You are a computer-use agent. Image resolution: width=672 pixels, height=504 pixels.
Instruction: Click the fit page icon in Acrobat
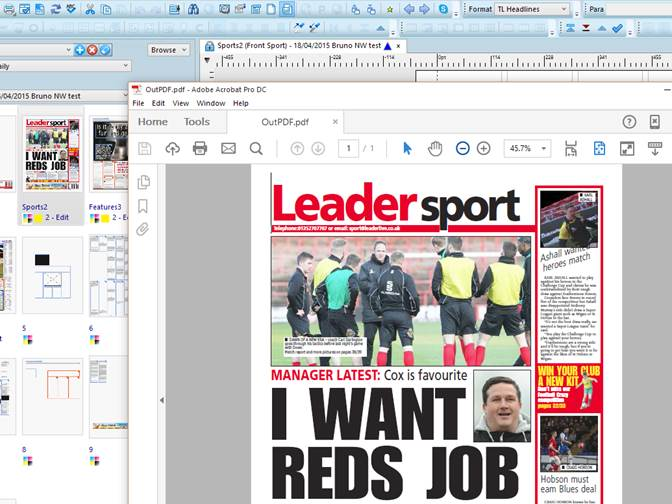tap(599, 149)
